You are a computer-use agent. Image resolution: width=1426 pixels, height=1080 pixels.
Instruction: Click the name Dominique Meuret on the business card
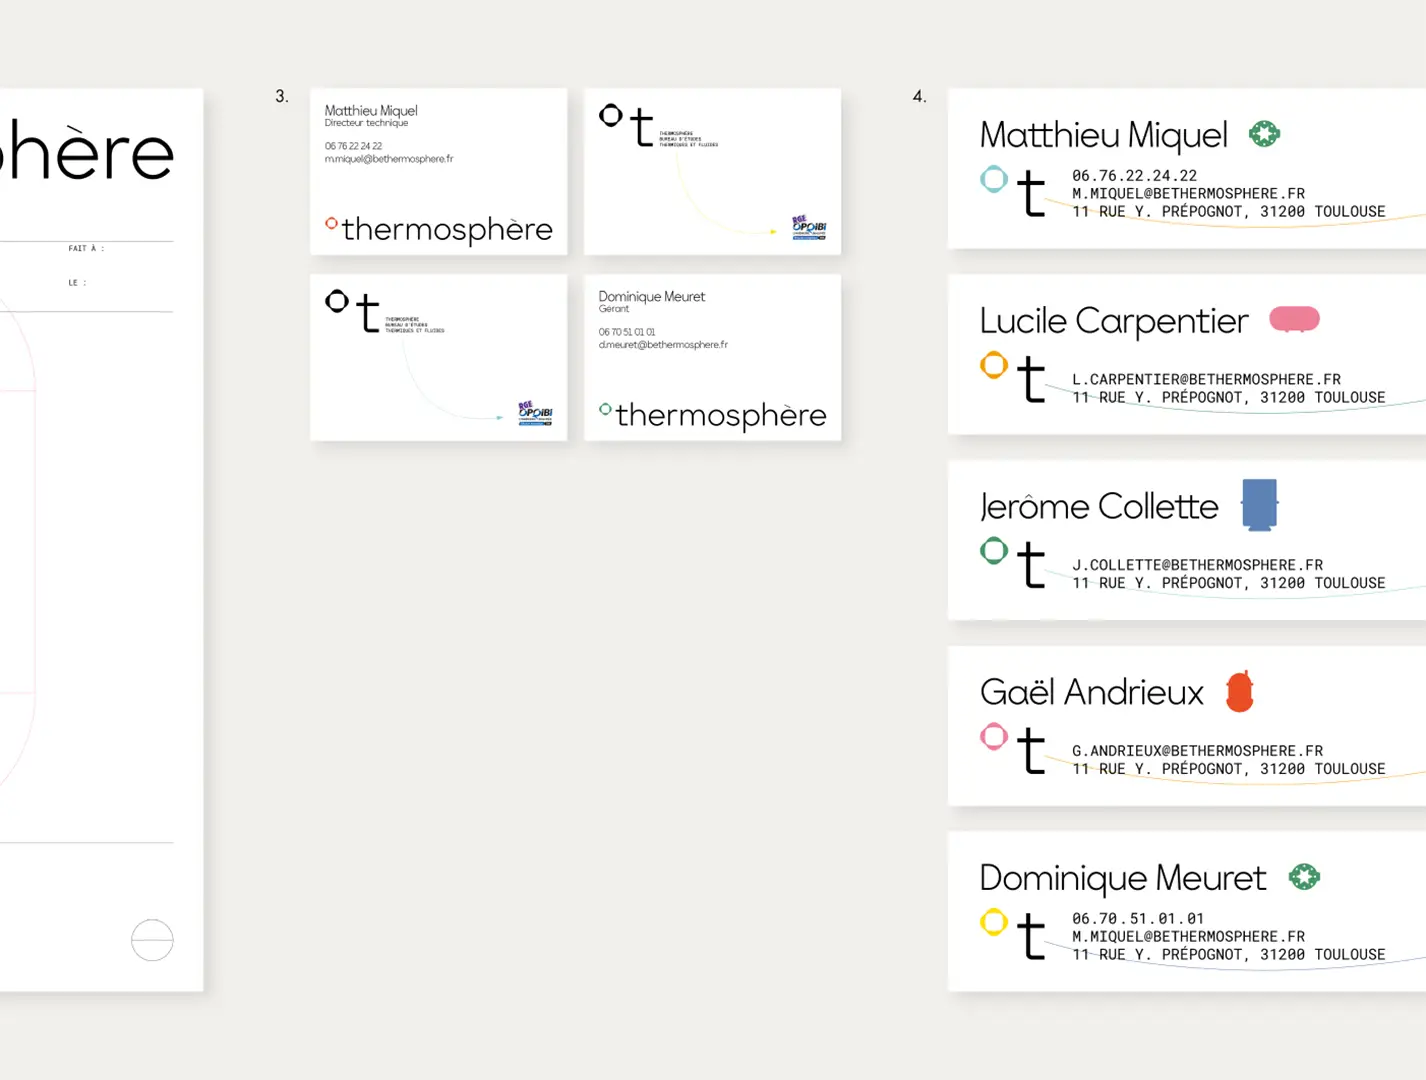pyautogui.click(x=652, y=296)
